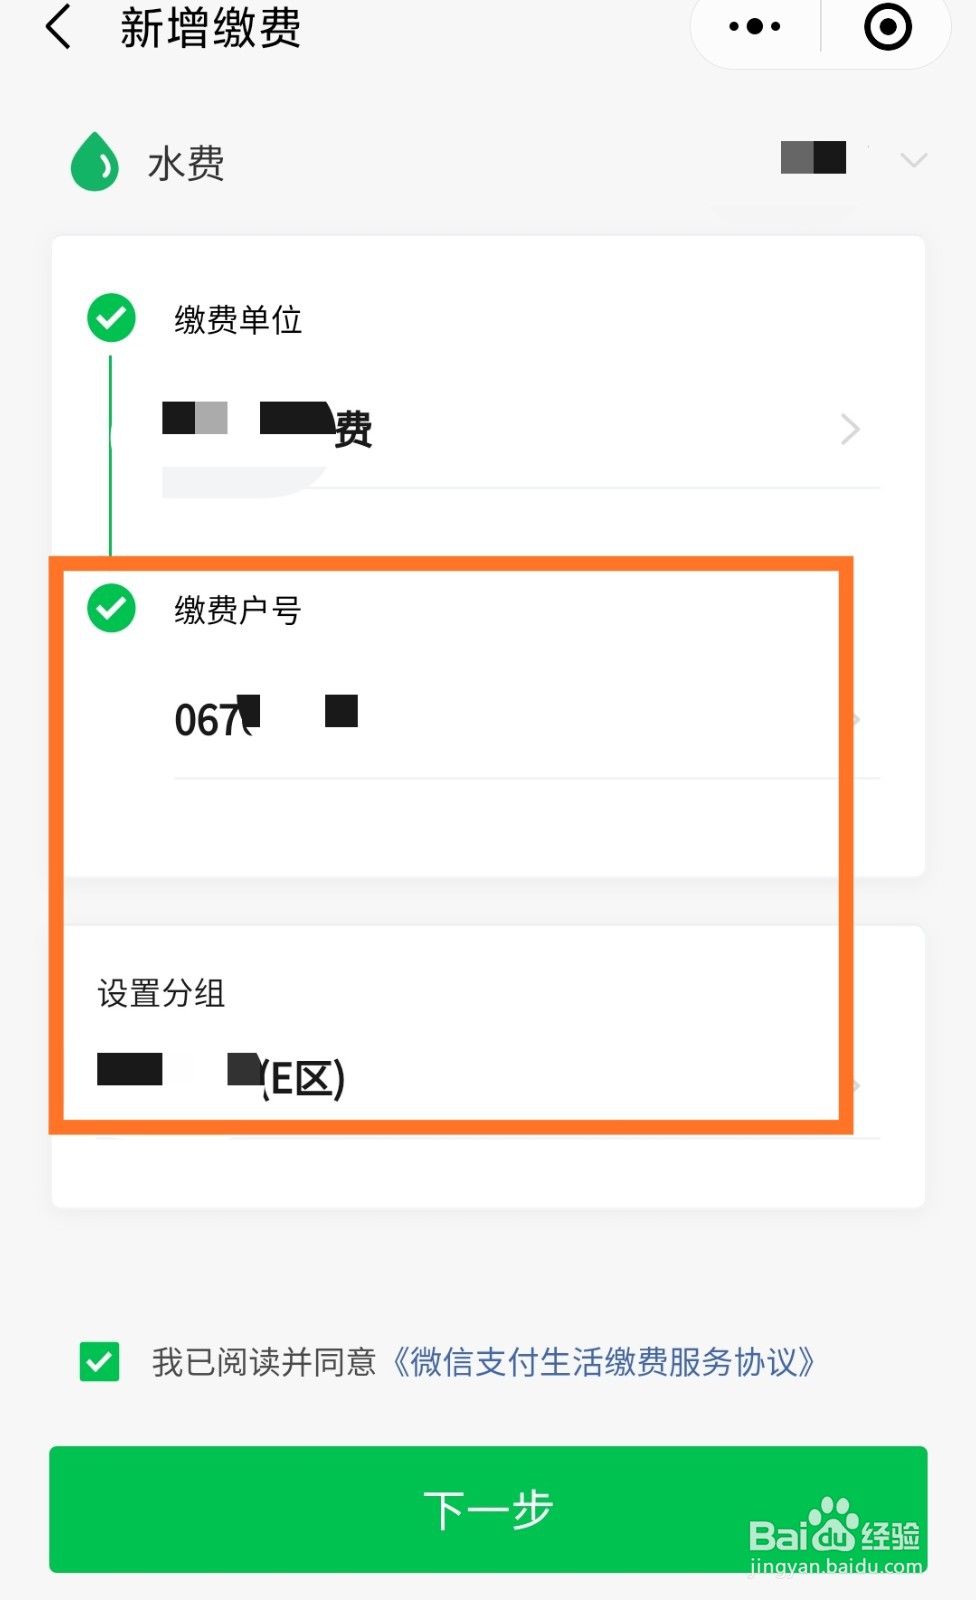
Task: Open payment unit selection chevron
Action: click(x=850, y=429)
